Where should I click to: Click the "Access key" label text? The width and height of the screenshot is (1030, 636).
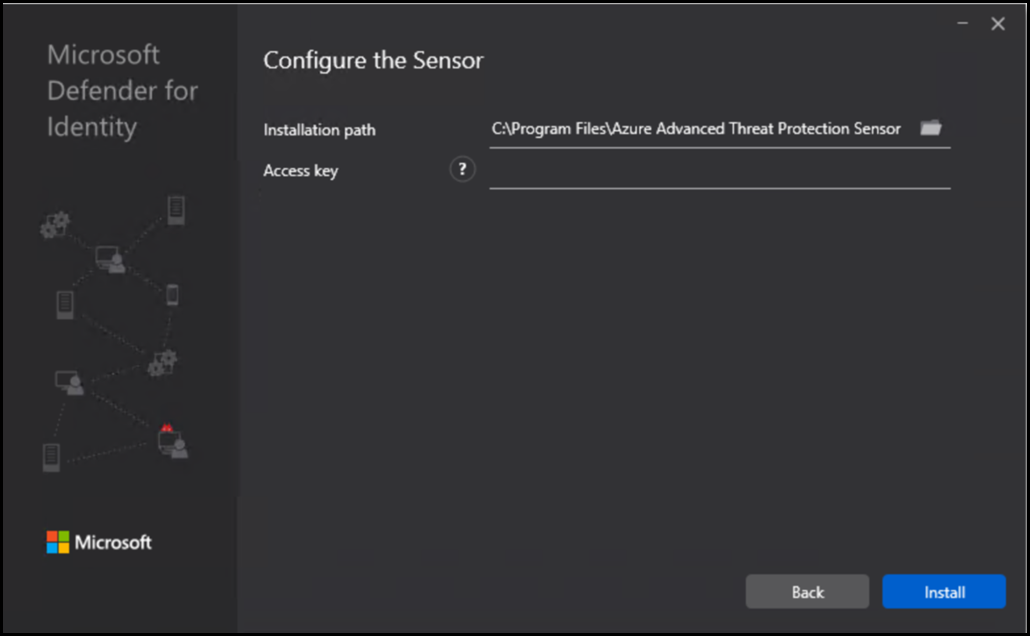click(301, 171)
